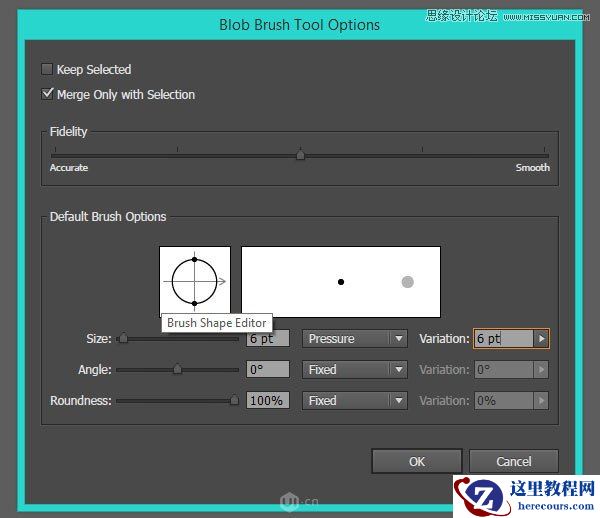Open the Roundness Fixed dropdown
This screenshot has height=518, width=600.
[x=355, y=401]
